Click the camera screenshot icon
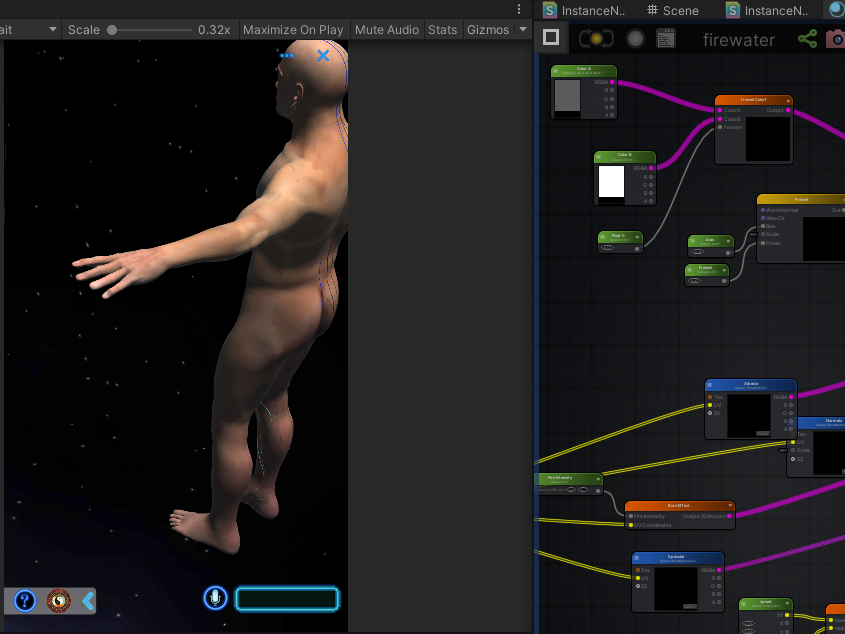Viewport: 845px width, 634px height. [835, 39]
